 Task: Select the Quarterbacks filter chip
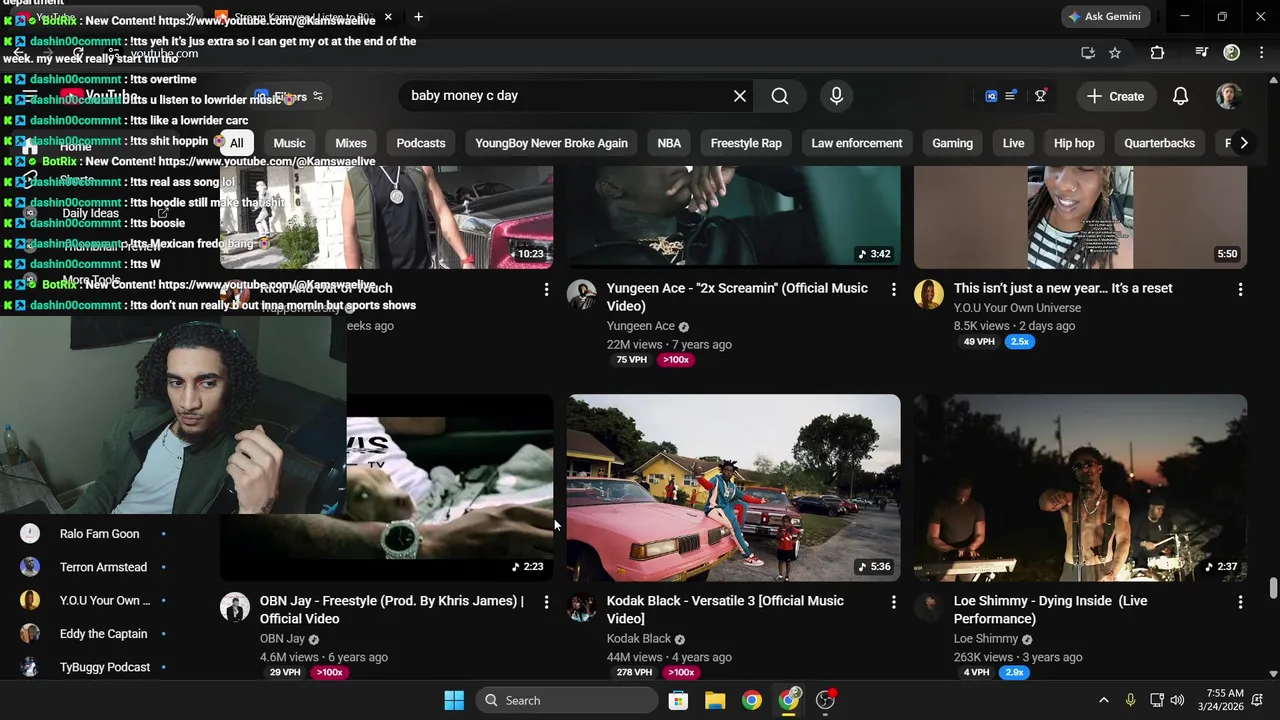click(1159, 143)
